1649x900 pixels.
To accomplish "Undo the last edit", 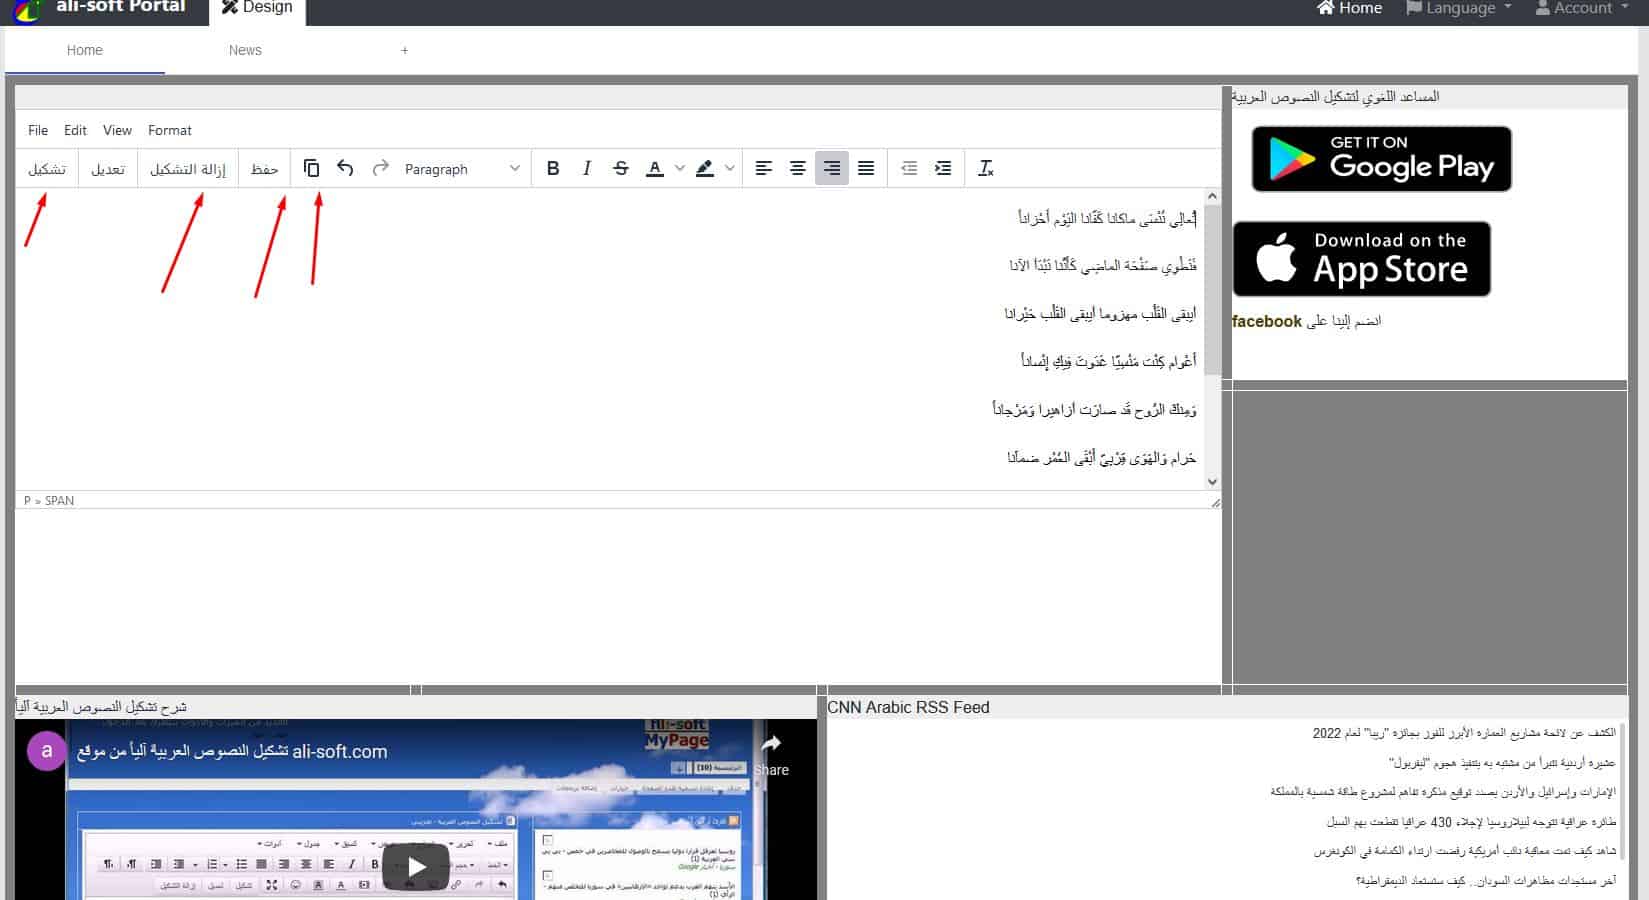I will tap(345, 169).
